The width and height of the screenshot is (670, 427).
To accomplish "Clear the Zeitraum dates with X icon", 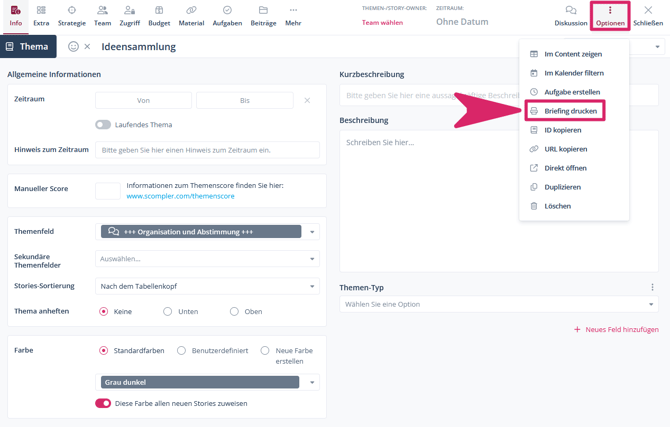I will click(x=307, y=100).
